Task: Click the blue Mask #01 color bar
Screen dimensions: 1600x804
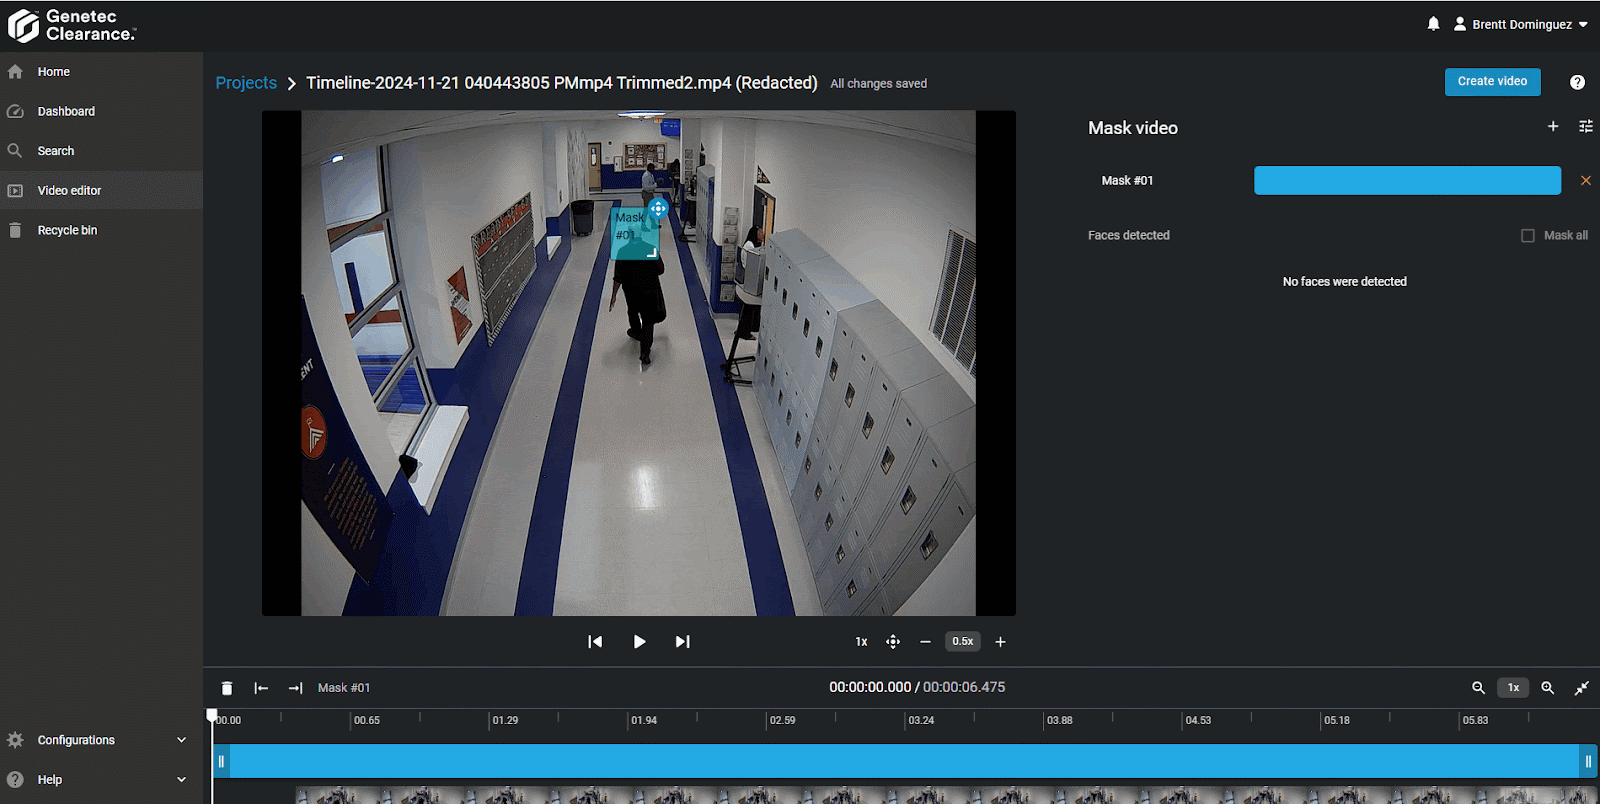Action: click(1407, 181)
